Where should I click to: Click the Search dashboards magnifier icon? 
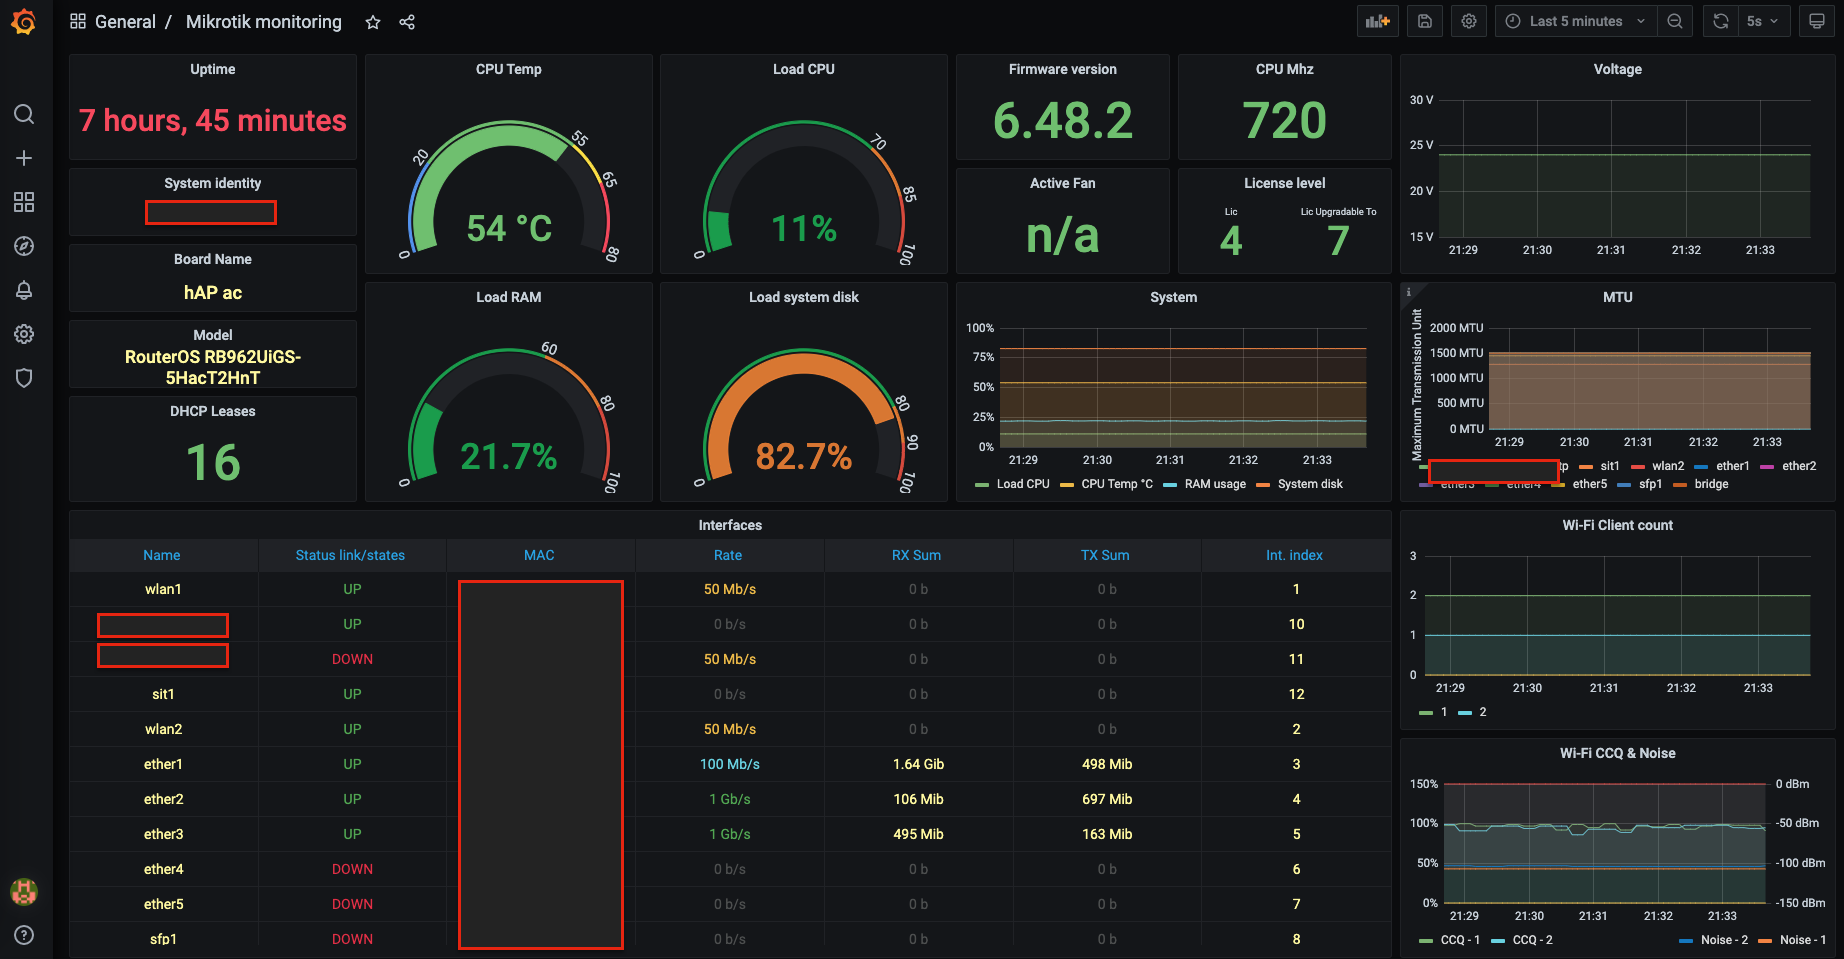24,114
